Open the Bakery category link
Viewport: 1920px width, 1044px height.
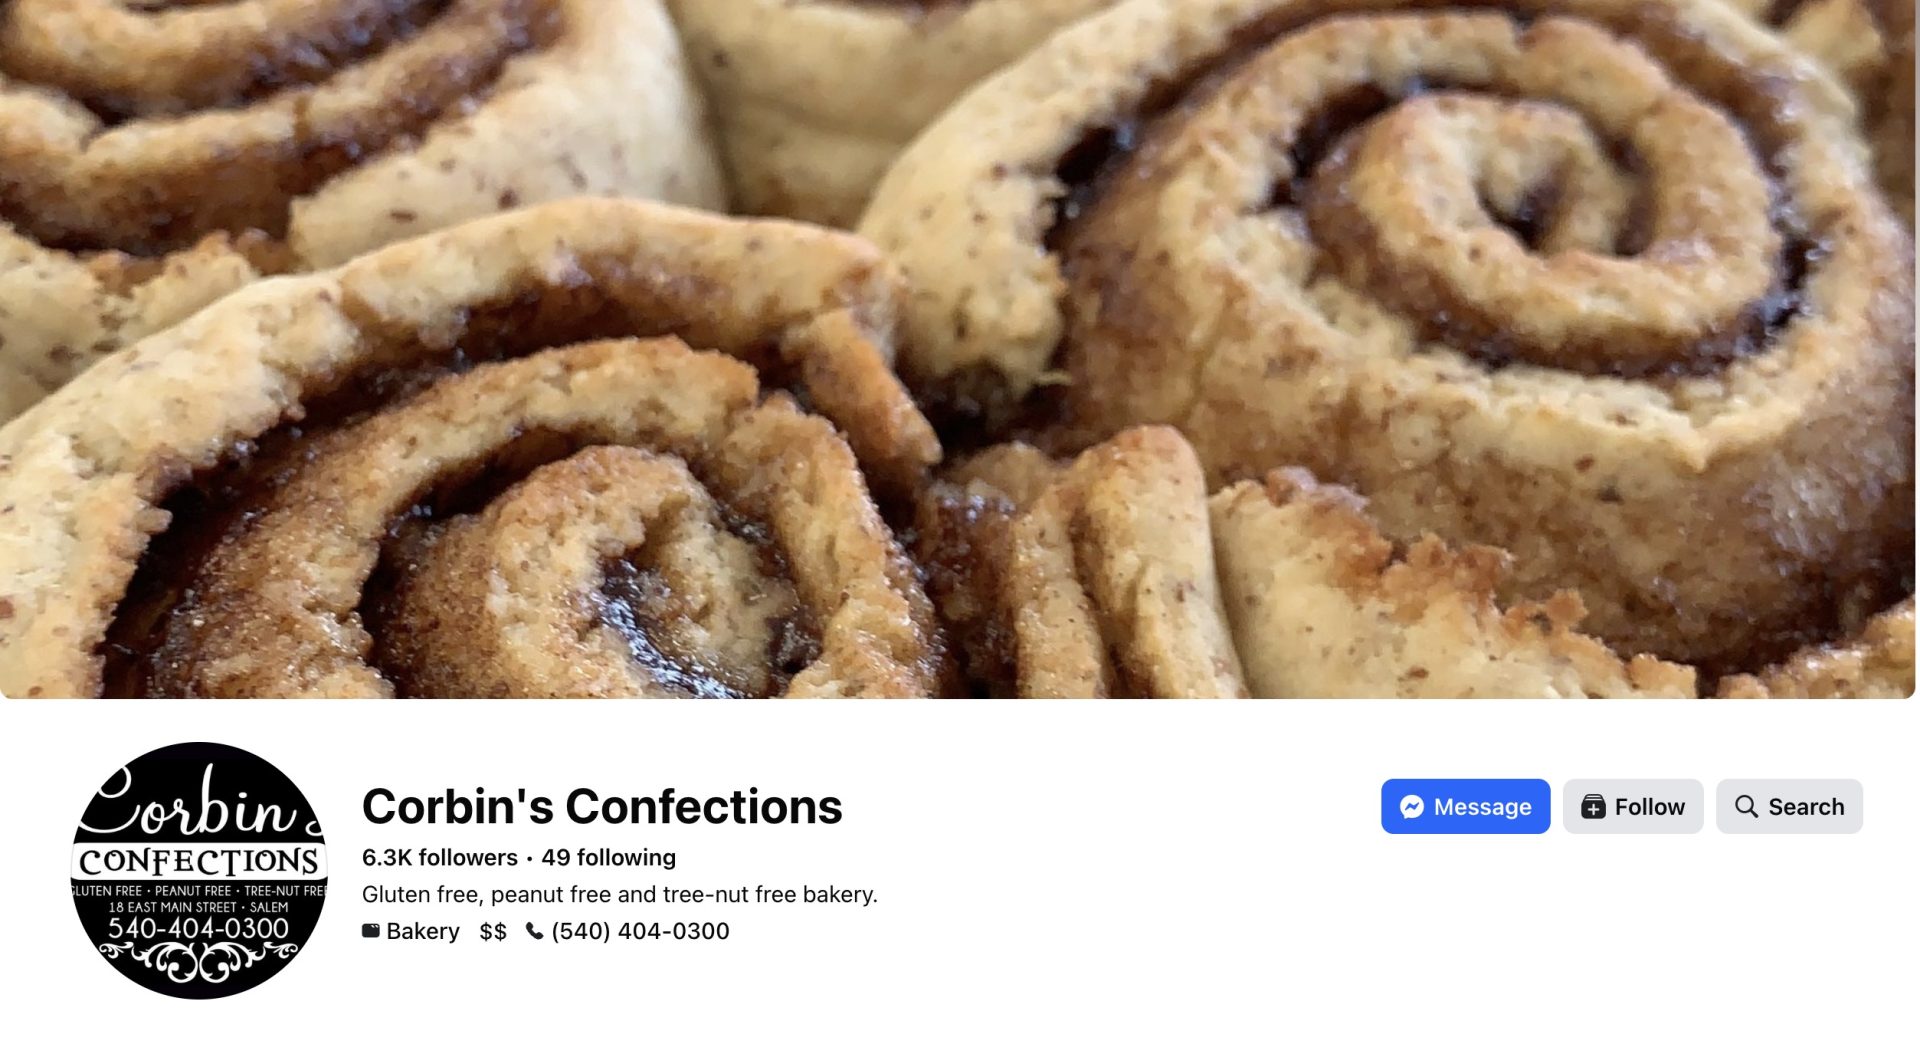[x=423, y=931]
